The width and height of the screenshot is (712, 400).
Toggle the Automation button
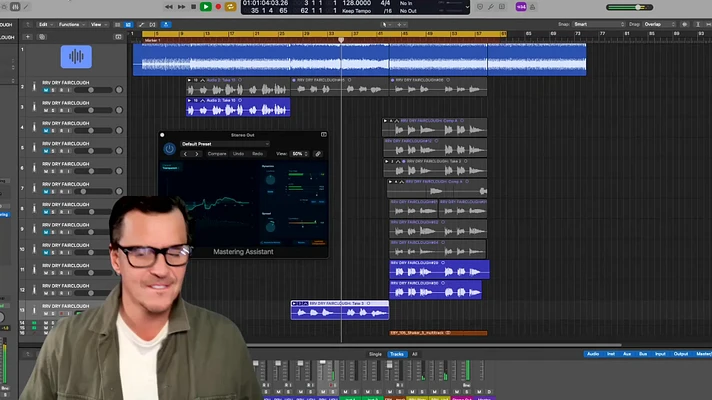point(141,25)
